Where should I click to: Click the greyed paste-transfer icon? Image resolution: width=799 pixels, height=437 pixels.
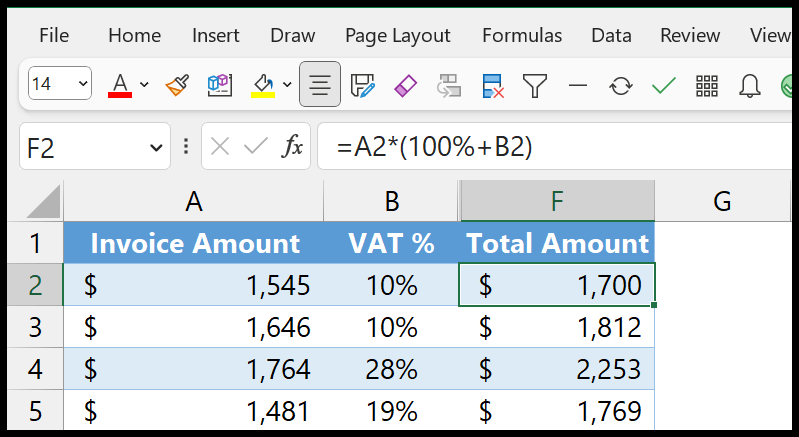click(x=448, y=85)
